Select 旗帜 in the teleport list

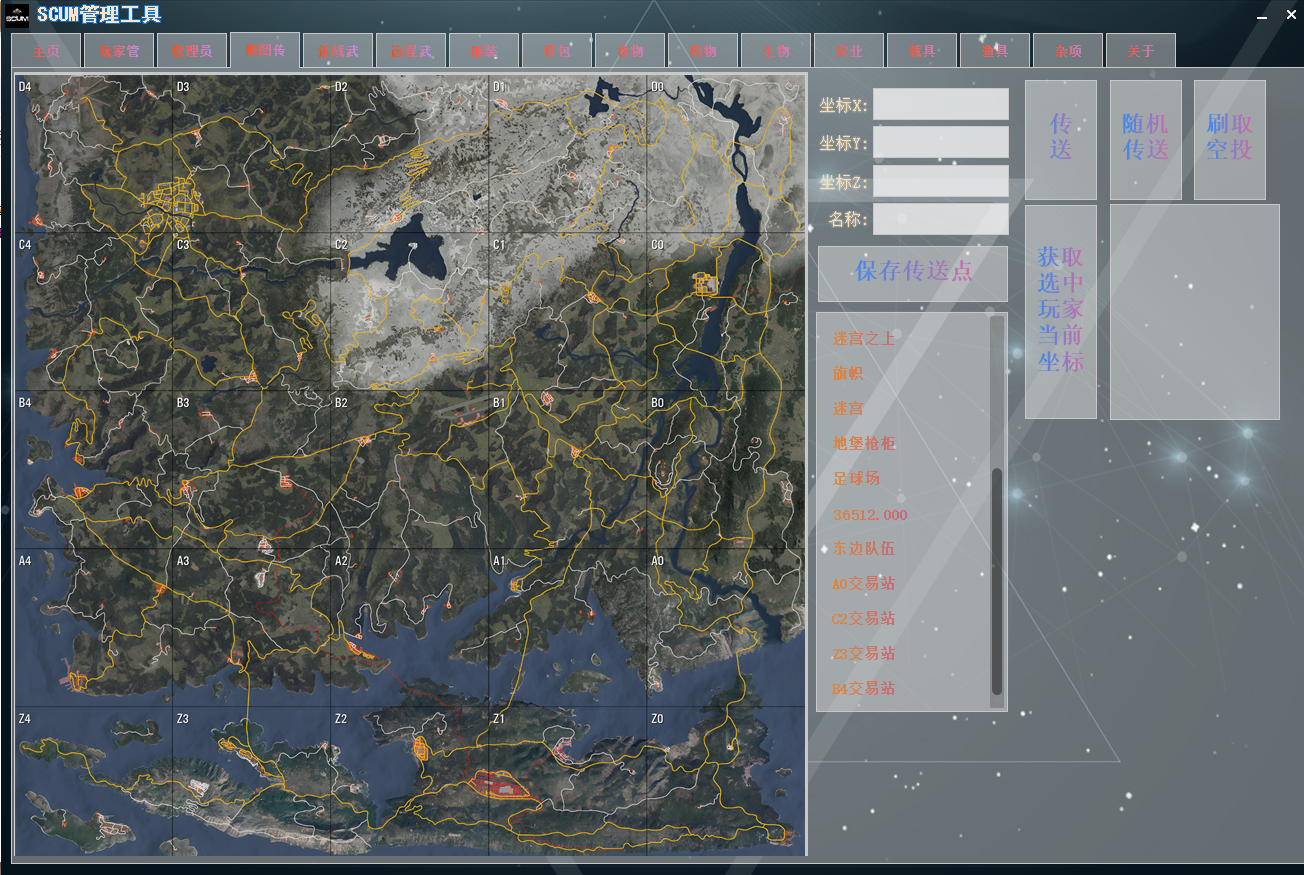tap(848, 374)
